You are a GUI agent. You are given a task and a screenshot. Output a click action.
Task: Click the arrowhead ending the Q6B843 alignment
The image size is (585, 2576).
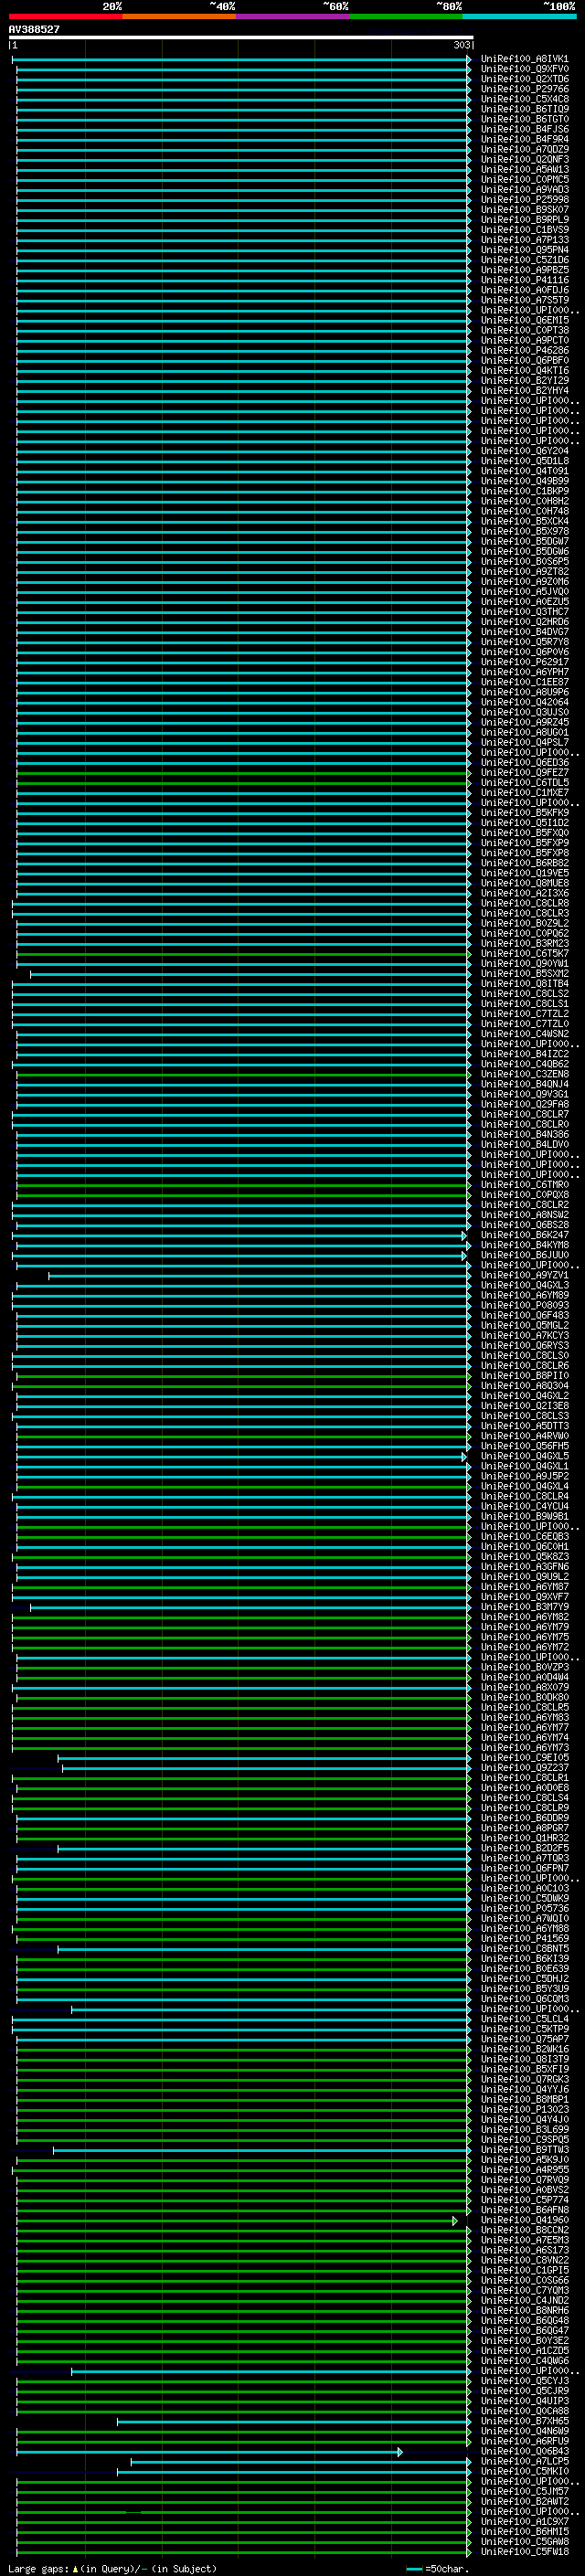coord(400,2452)
